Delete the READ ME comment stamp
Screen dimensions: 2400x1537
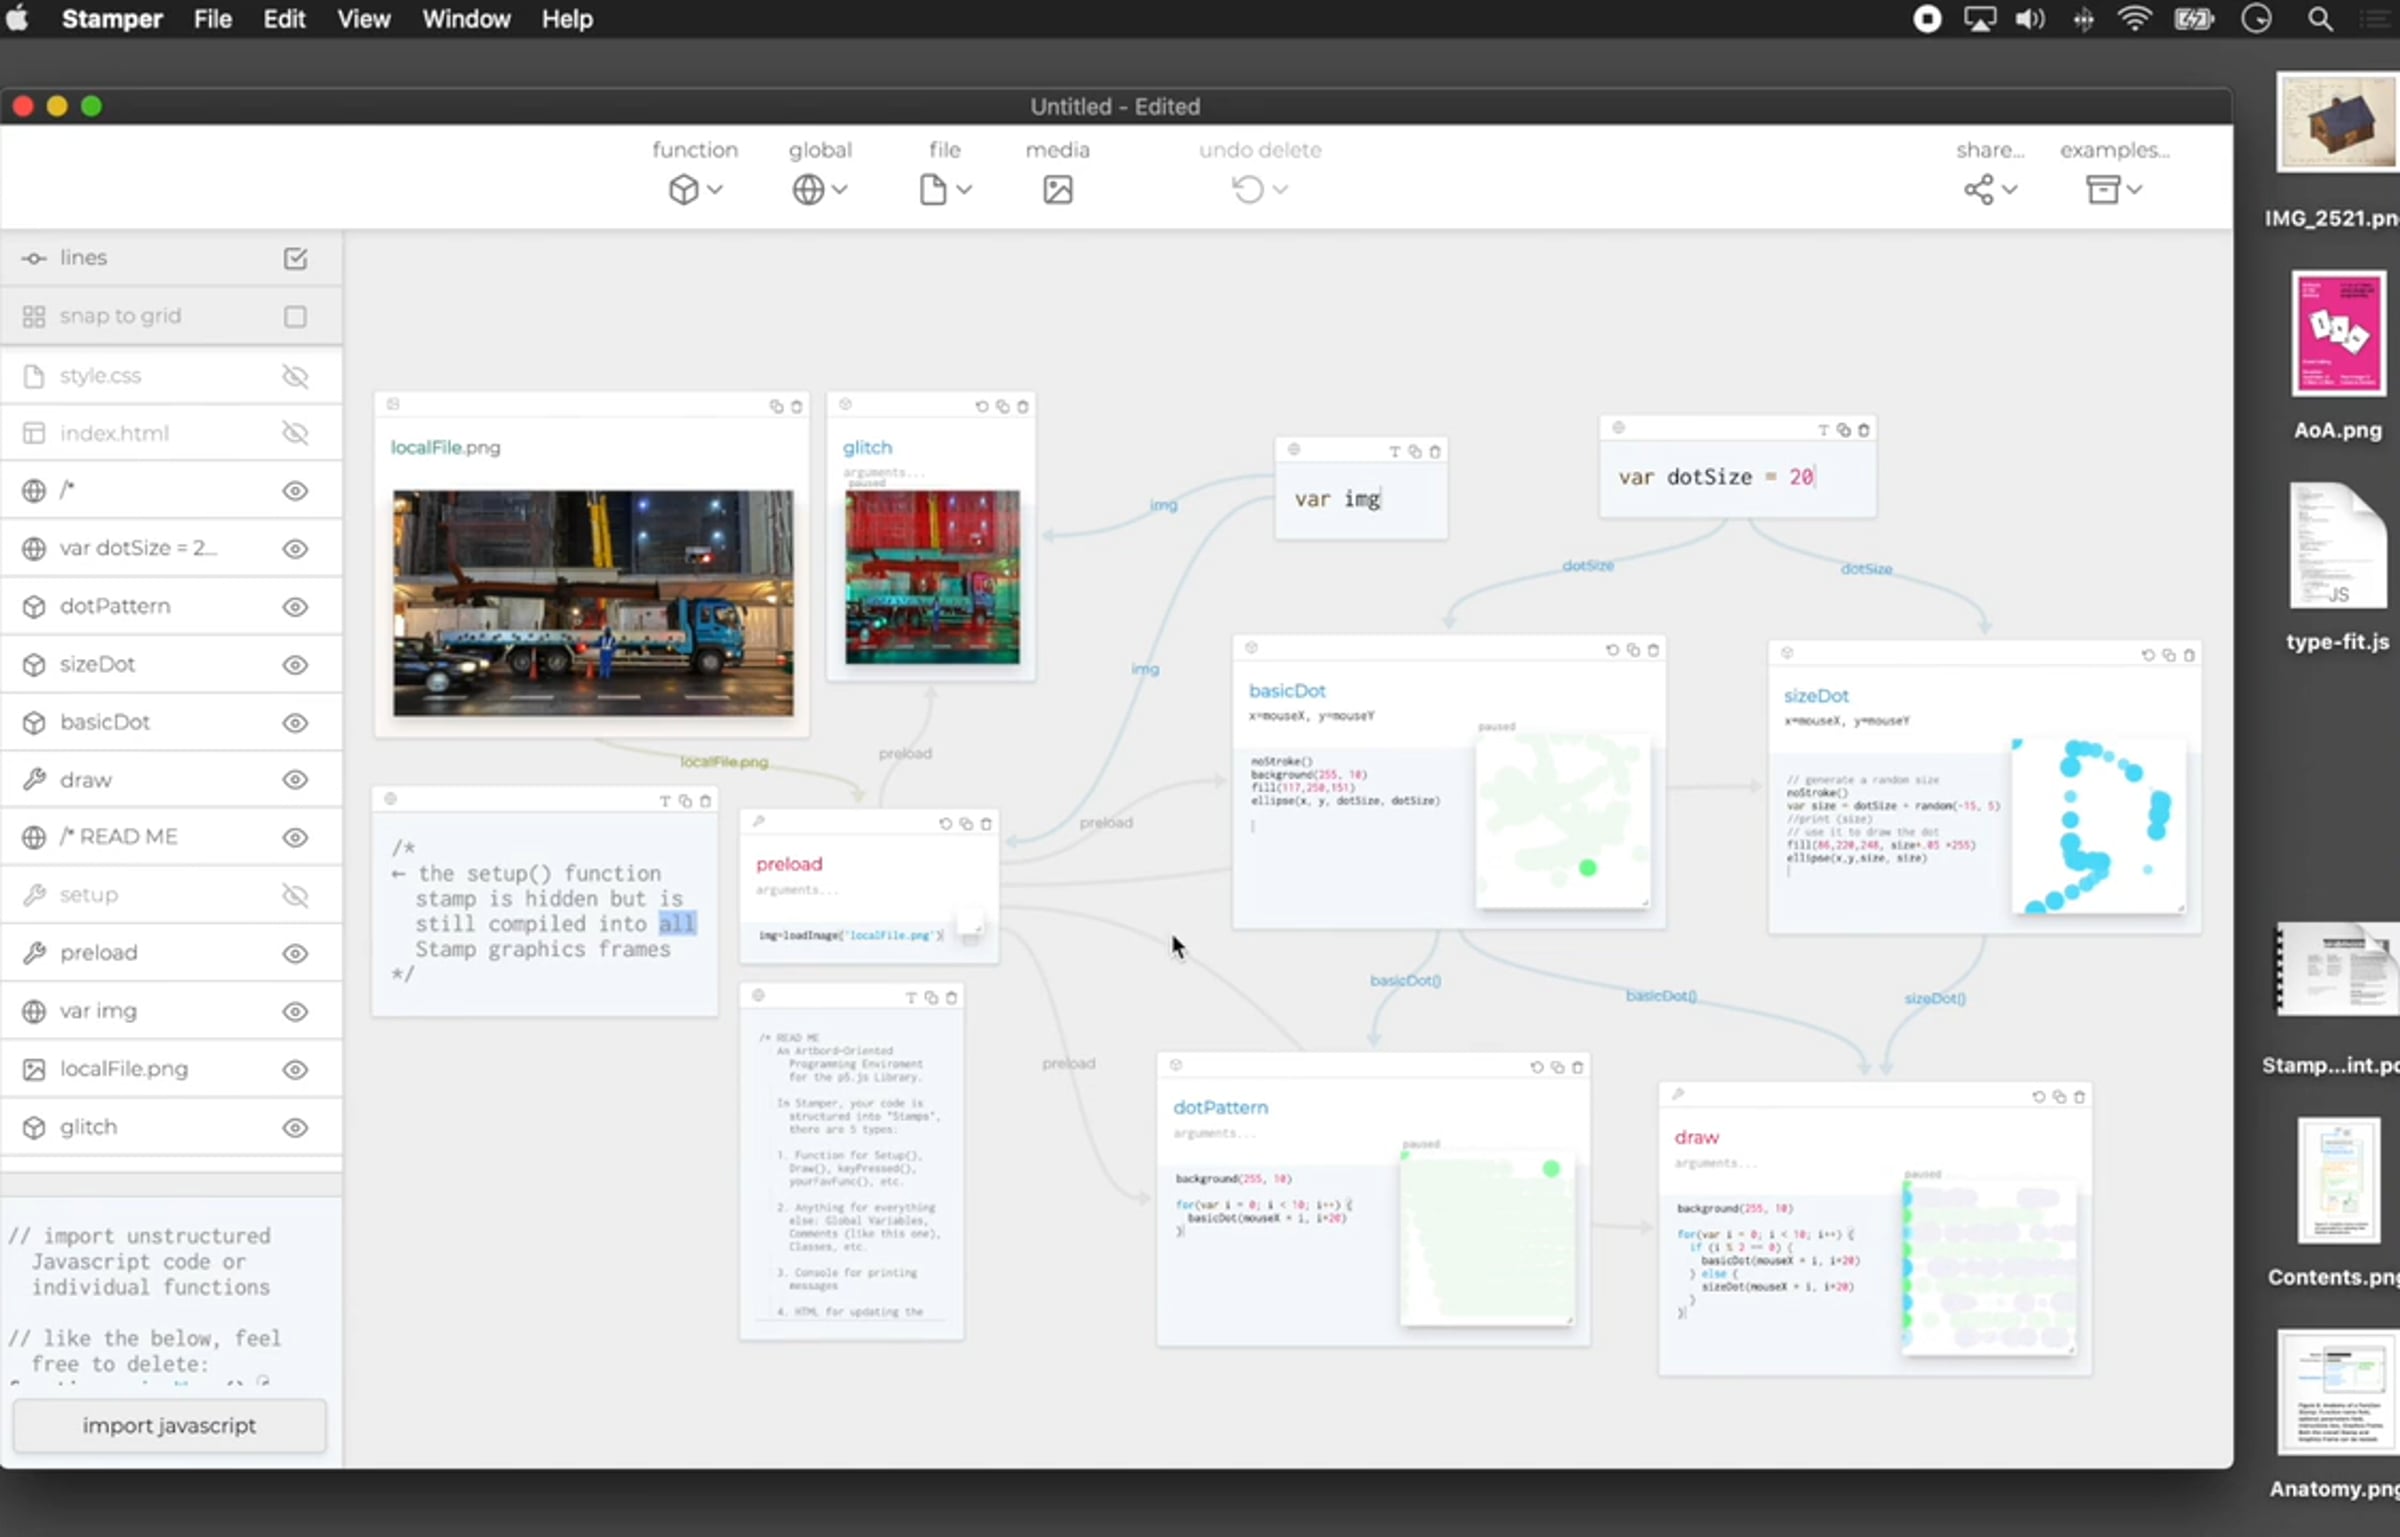pos(951,998)
